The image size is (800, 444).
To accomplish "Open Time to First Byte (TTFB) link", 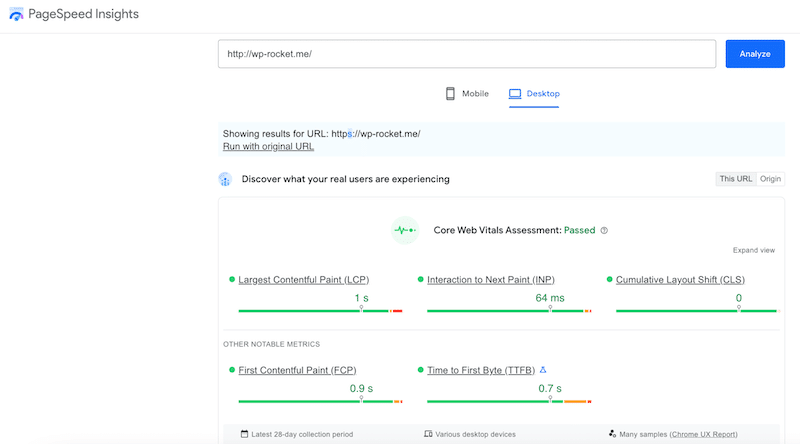I will 481,370.
